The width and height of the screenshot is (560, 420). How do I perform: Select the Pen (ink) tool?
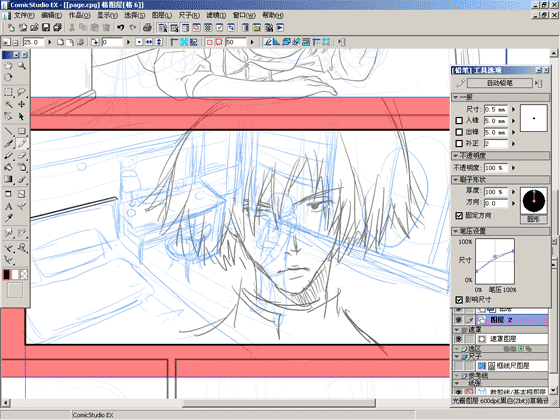8,144
